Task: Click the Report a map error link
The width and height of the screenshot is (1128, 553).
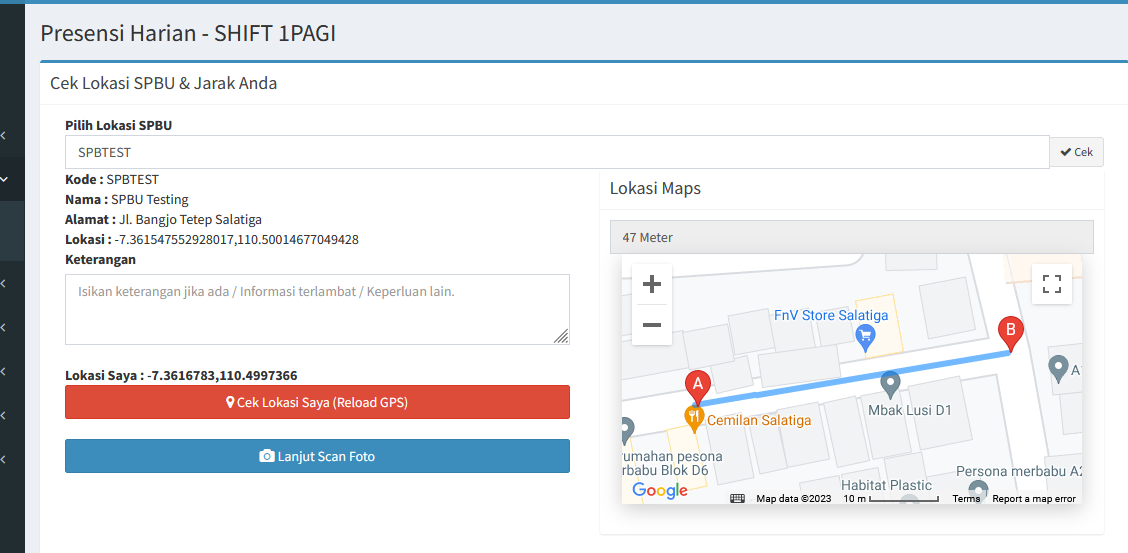Action: click(x=1034, y=498)
